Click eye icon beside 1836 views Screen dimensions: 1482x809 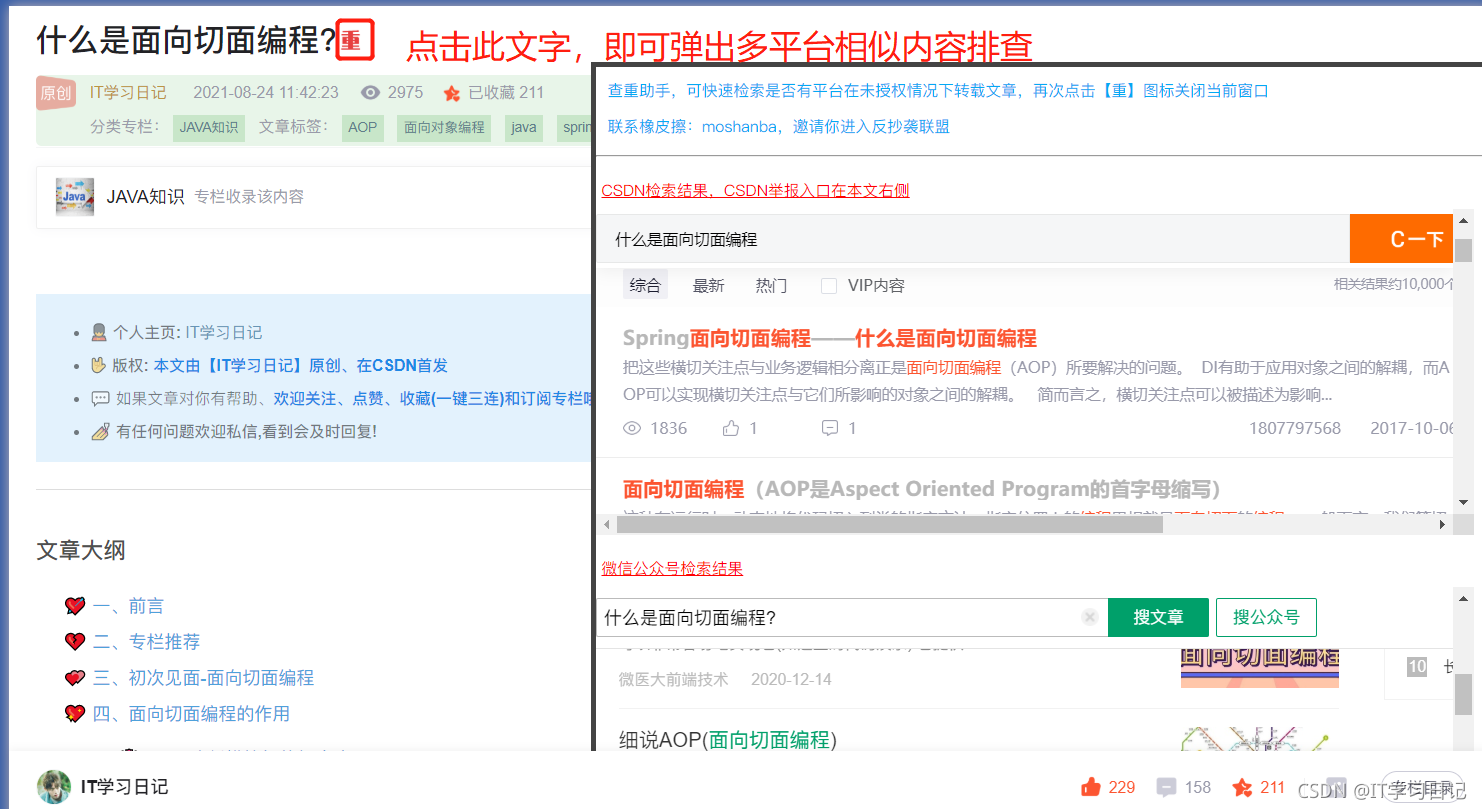click(632, 428)
